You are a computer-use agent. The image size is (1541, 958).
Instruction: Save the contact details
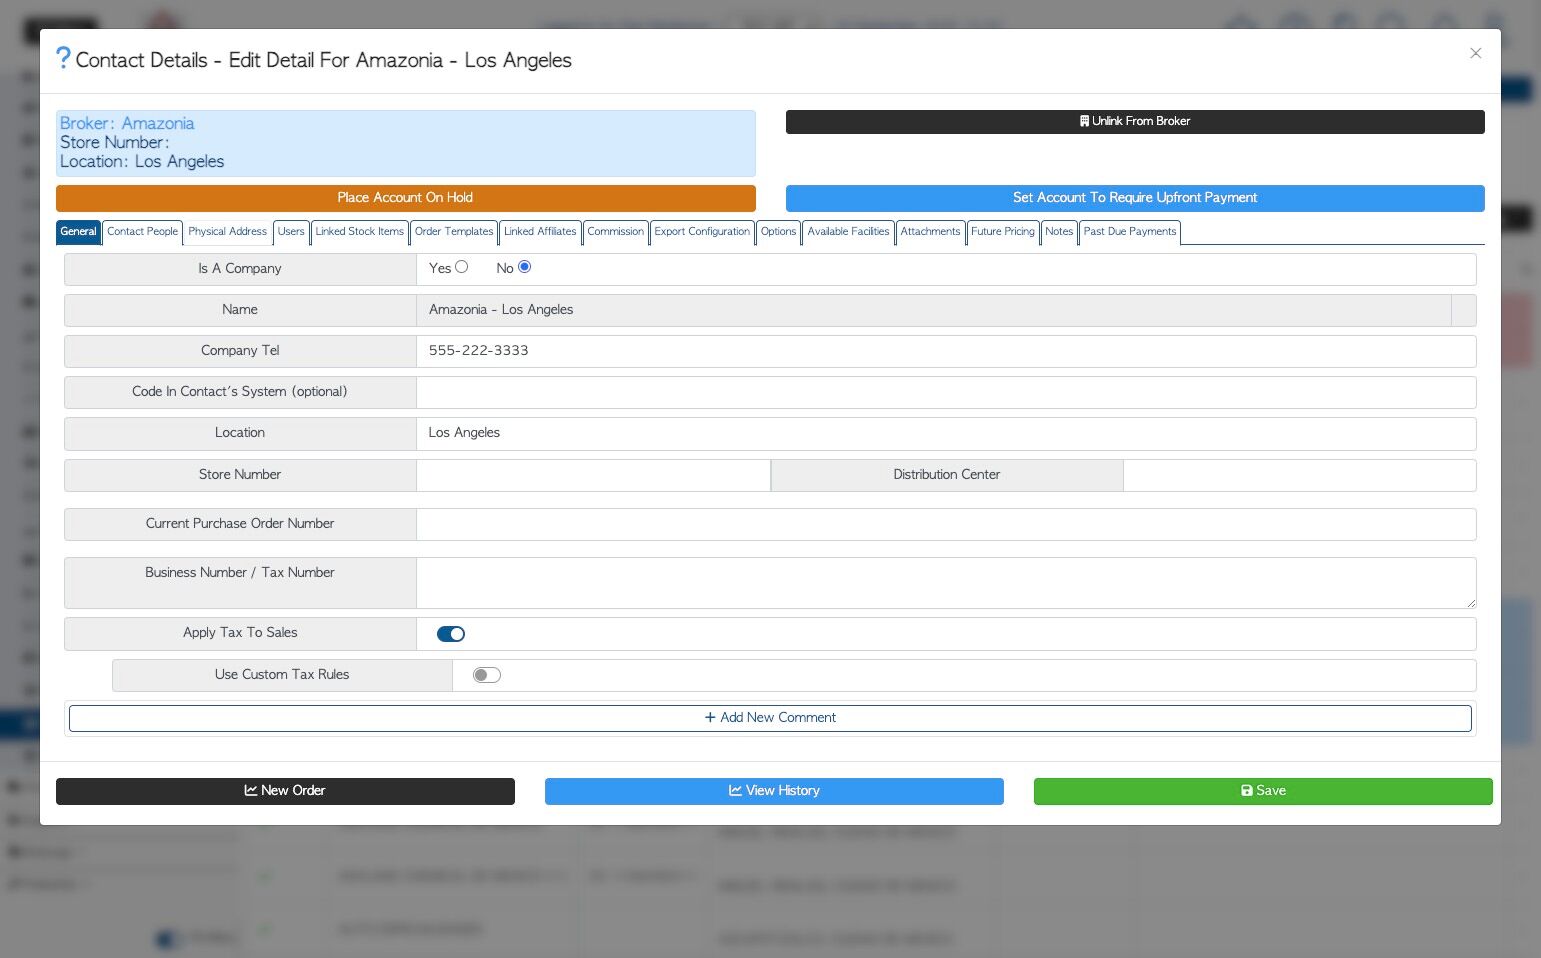(1263, 791)
